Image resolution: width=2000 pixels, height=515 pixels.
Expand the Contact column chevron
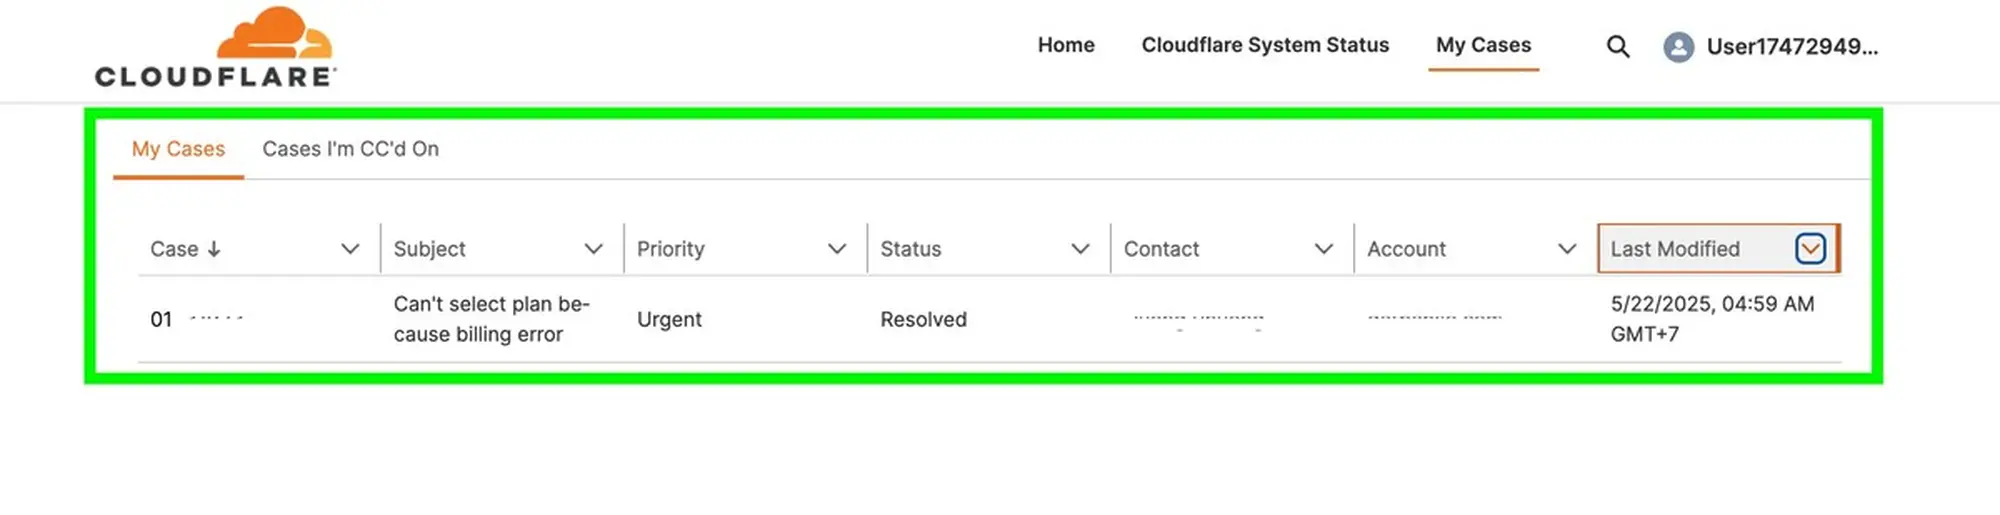coord(1324,249)
